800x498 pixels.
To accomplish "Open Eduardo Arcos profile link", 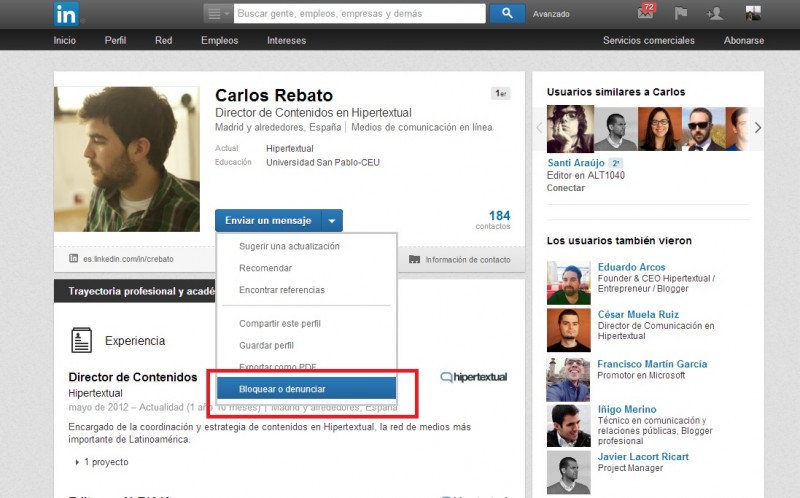I will pos(631,267).
